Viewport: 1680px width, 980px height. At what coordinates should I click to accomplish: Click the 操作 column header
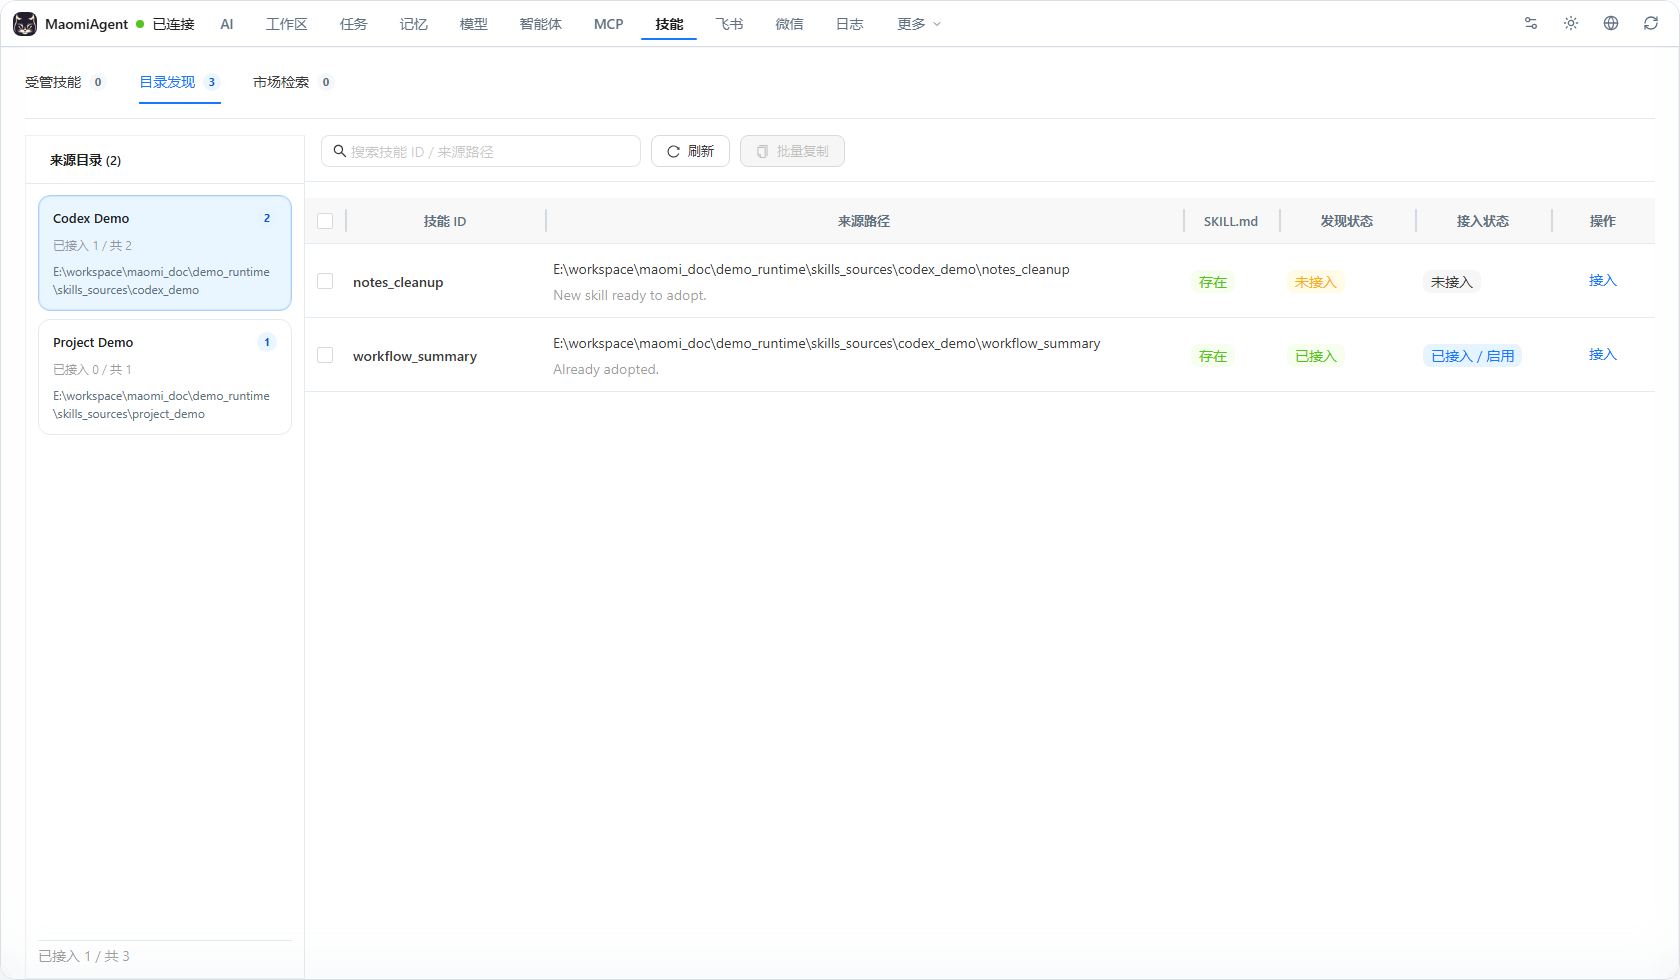tap(1603, 221)
